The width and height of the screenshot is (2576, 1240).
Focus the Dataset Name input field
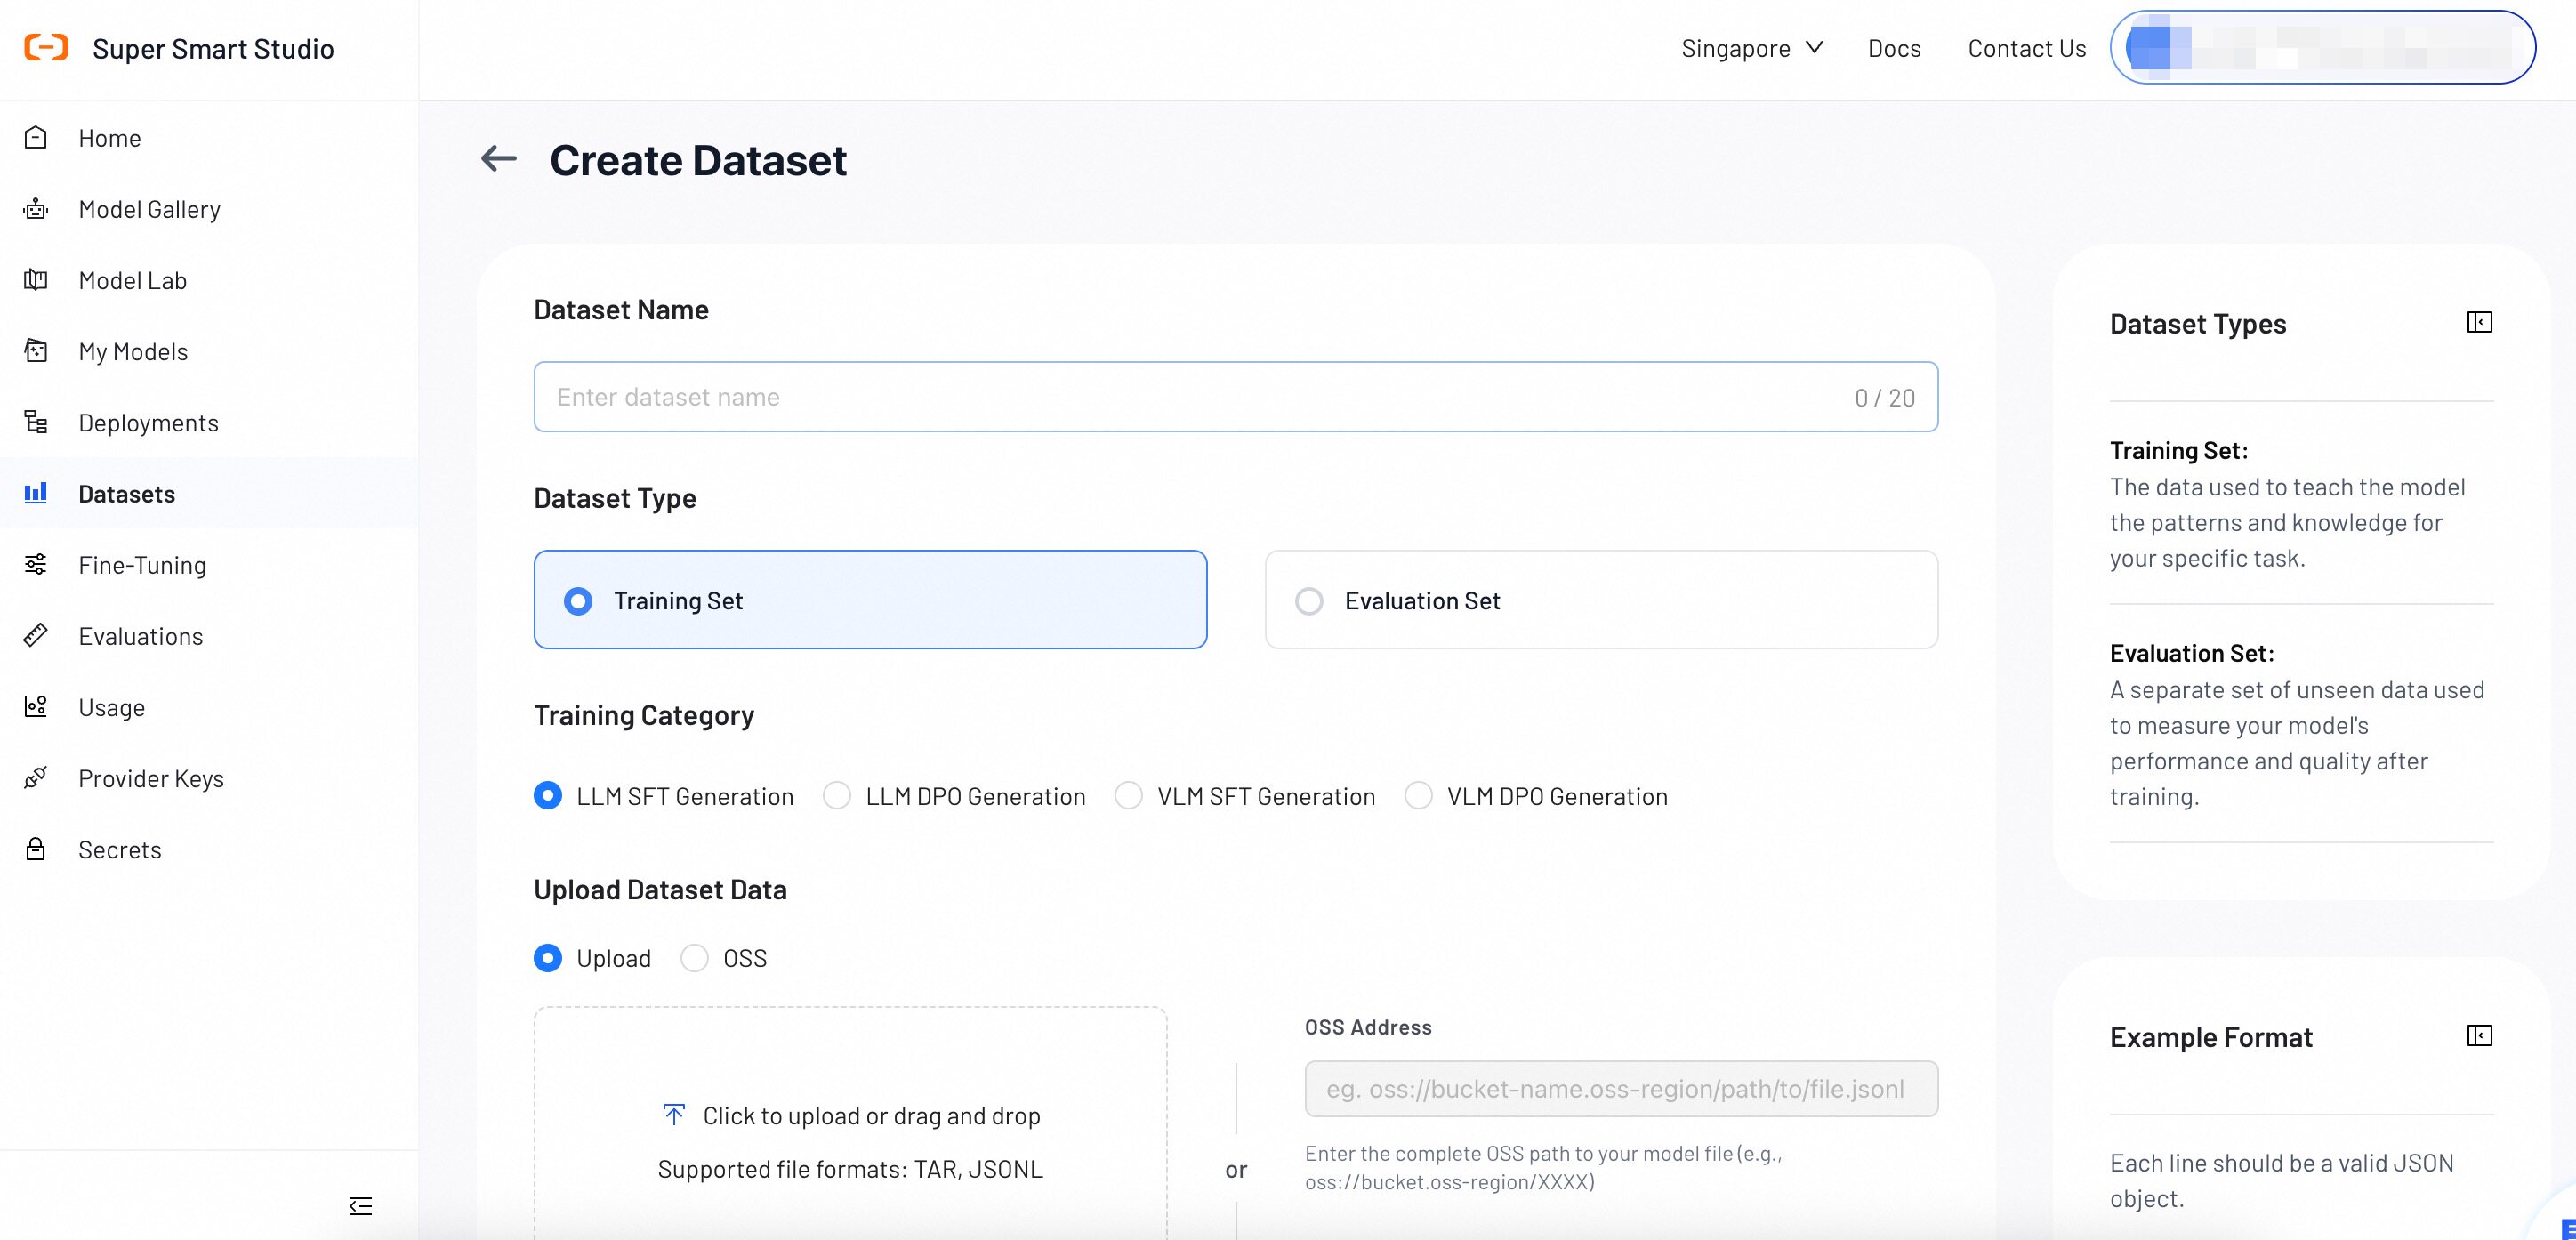[x=1236, y=397]
